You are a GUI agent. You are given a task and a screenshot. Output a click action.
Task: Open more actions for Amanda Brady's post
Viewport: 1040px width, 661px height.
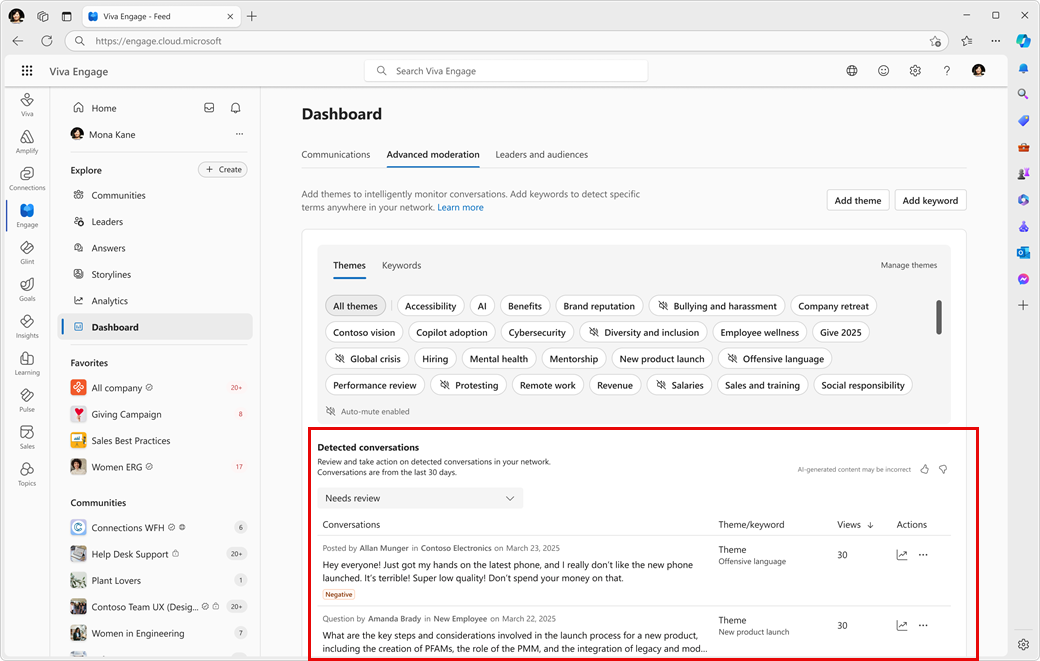(922, 625)
